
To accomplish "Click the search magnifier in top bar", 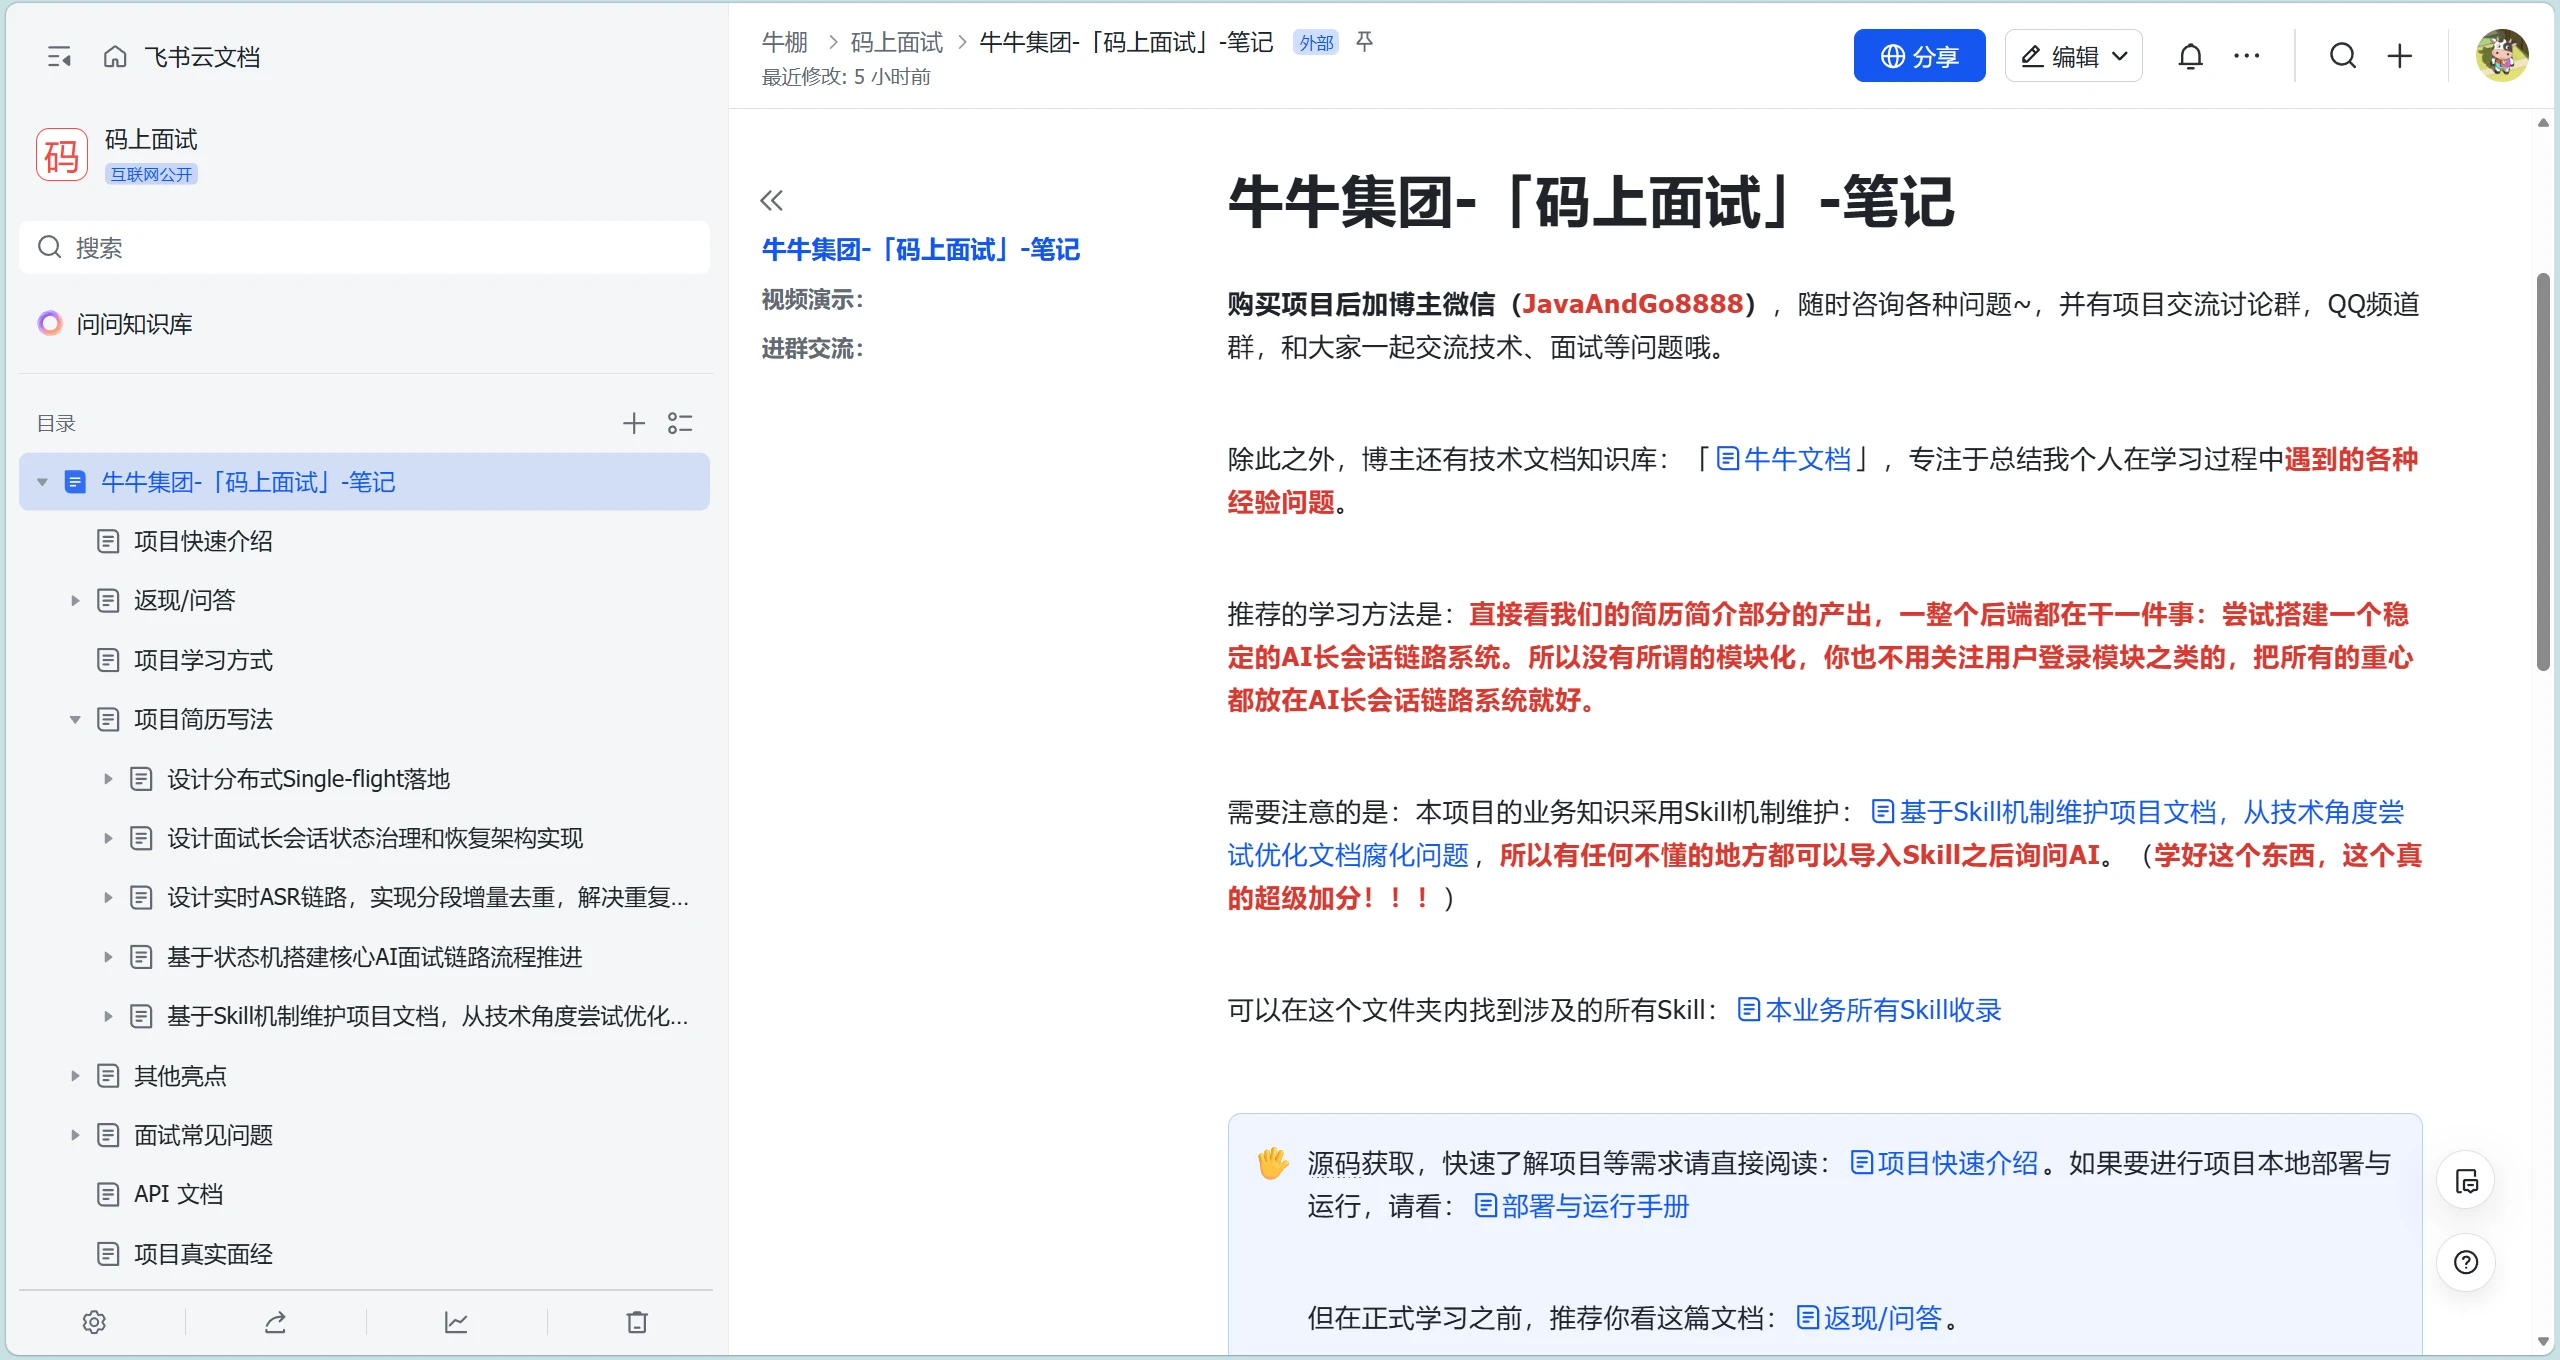I will pyautogui.click(x=2343, y=56).
